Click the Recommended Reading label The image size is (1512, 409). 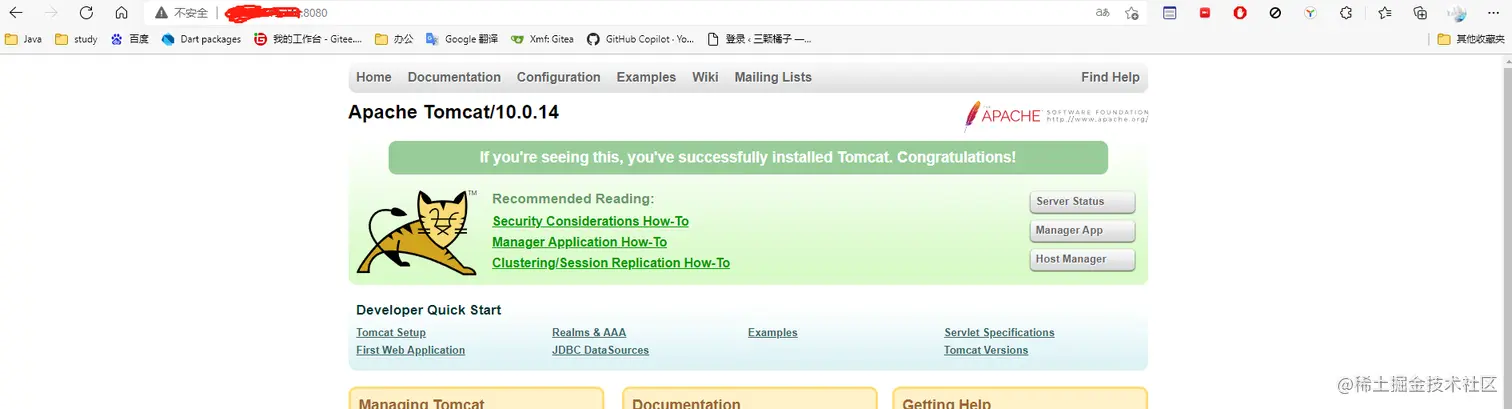pos(573,199)
